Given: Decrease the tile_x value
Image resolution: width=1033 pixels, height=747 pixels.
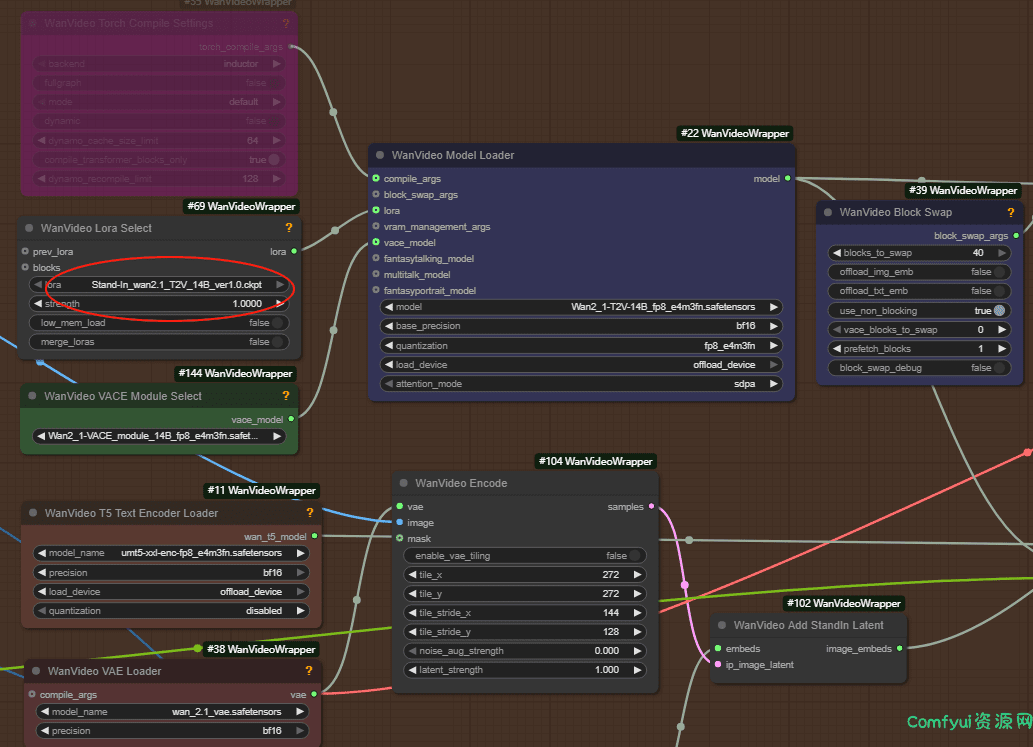Looking at the screenshot, I should (412, 575).
